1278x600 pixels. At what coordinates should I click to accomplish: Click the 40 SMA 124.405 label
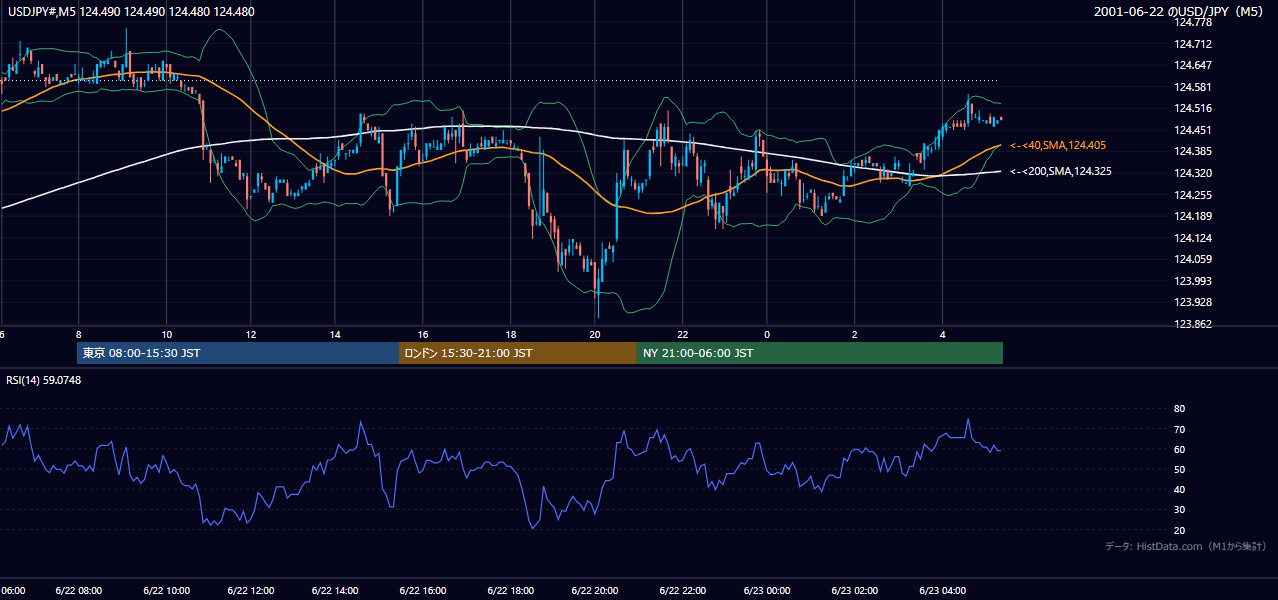pos(1058,146)
